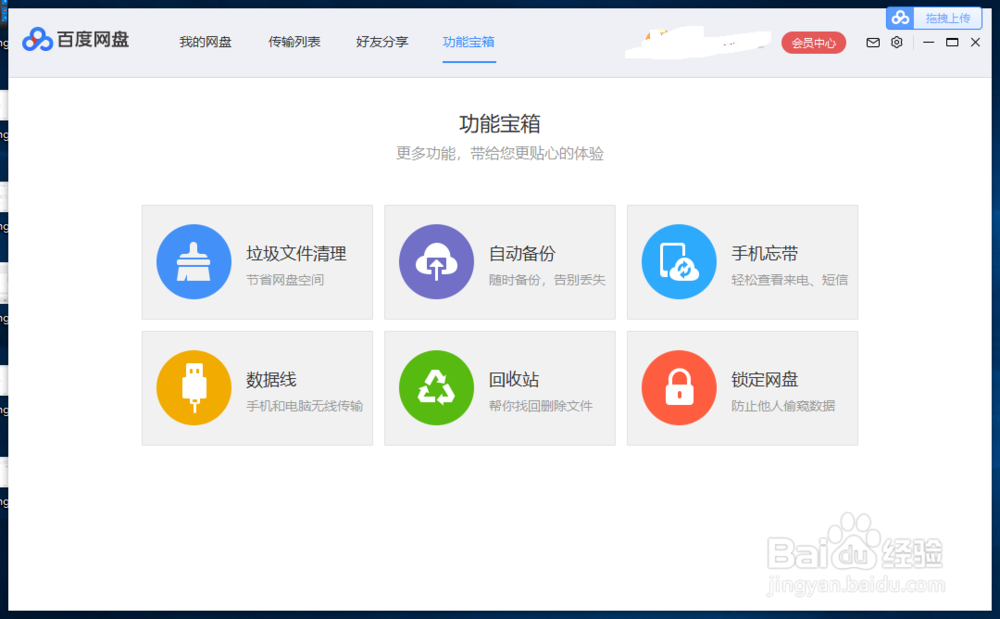Open the 回收站 recycle bin icon
Image resolution: width=1000 pixels, height=619 pixels.
pos(437,387)
